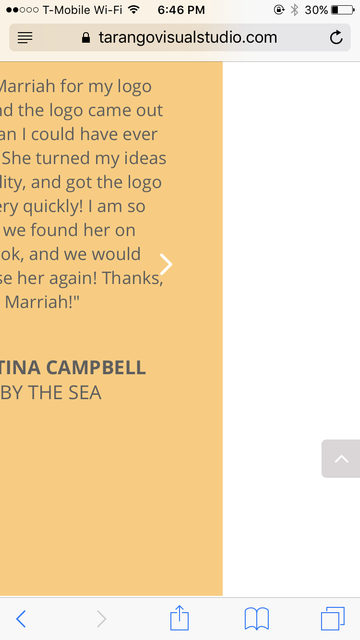Image resolution: width=360 pixels, height=640 pixels.
Task: Tap the rotation lock status icon
Action: [279, 10]
